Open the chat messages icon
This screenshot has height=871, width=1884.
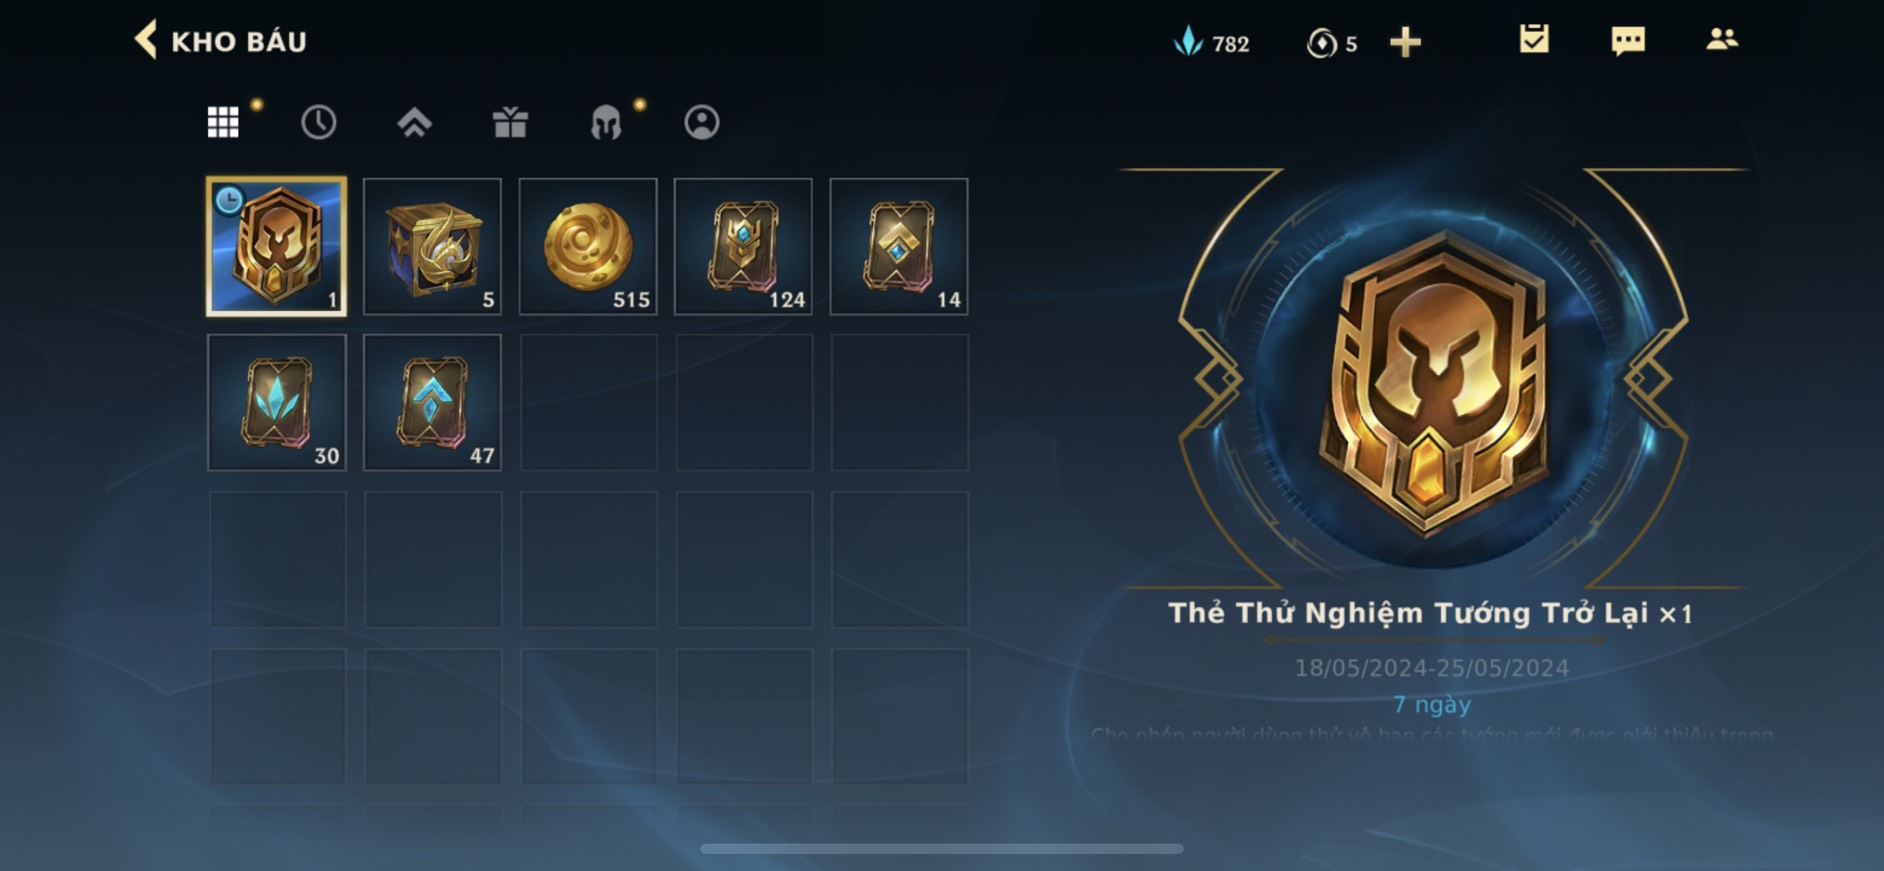coord(1628,41)
